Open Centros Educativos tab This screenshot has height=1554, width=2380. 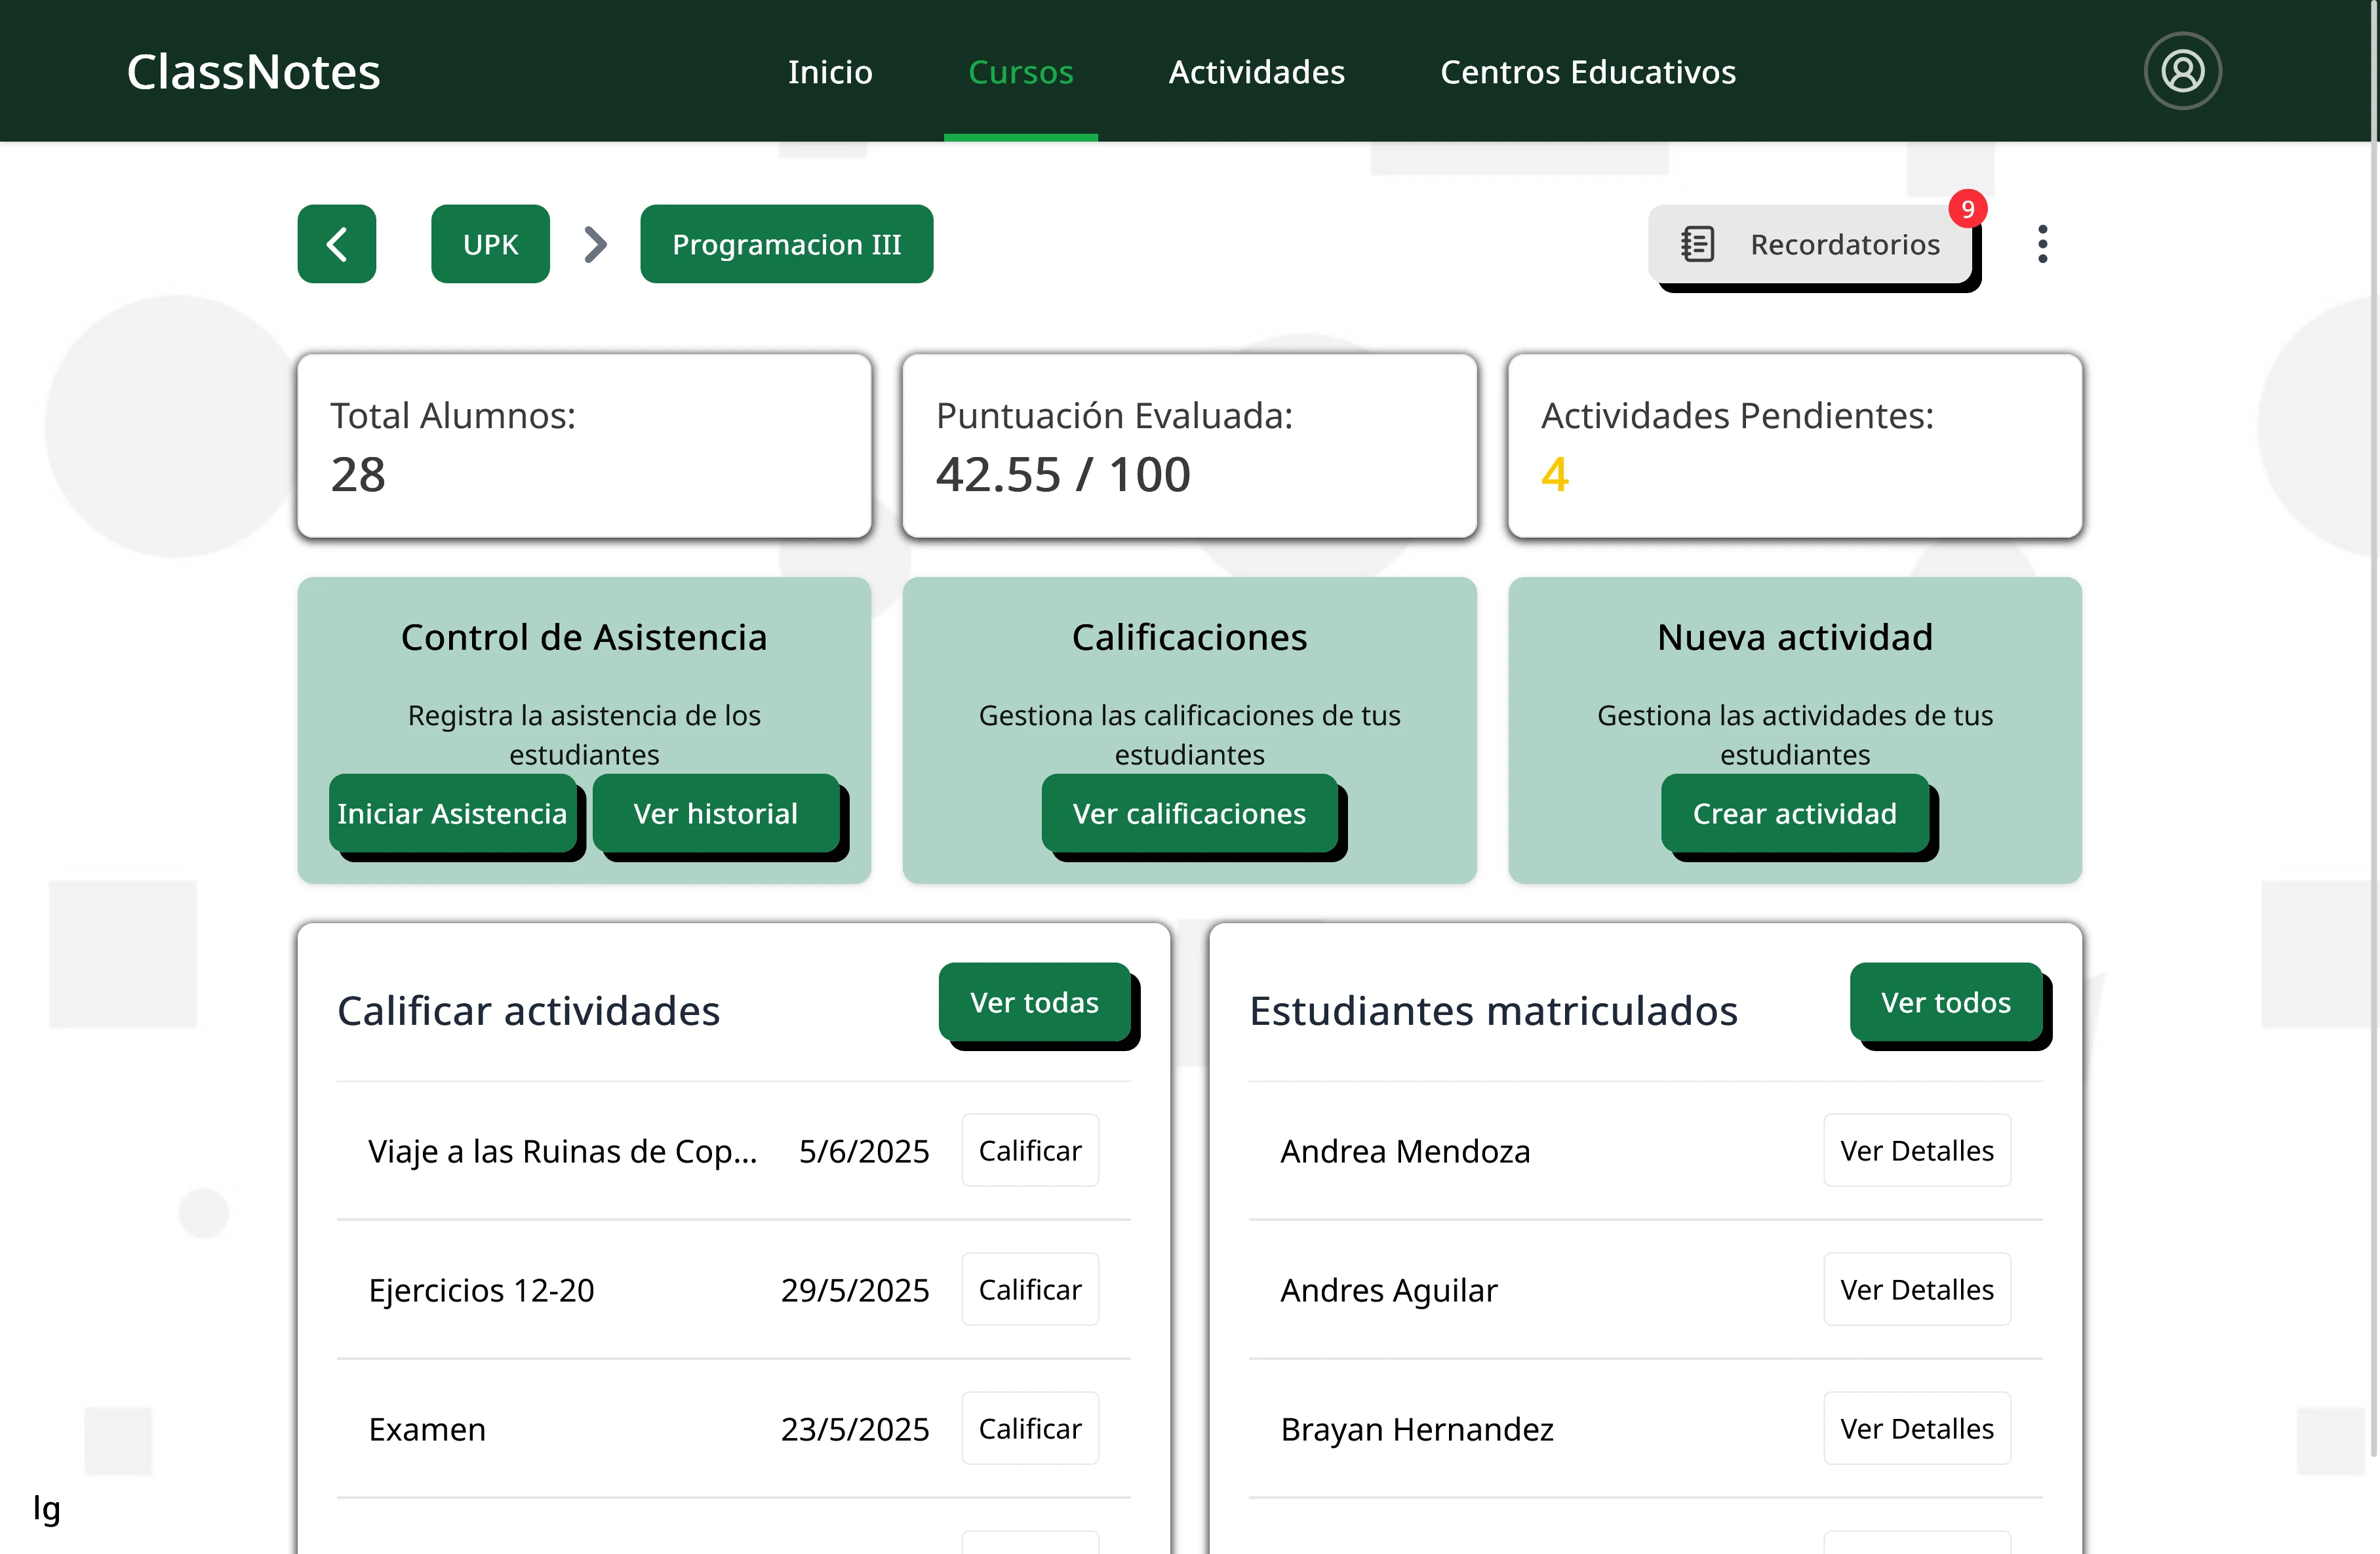1587,72
